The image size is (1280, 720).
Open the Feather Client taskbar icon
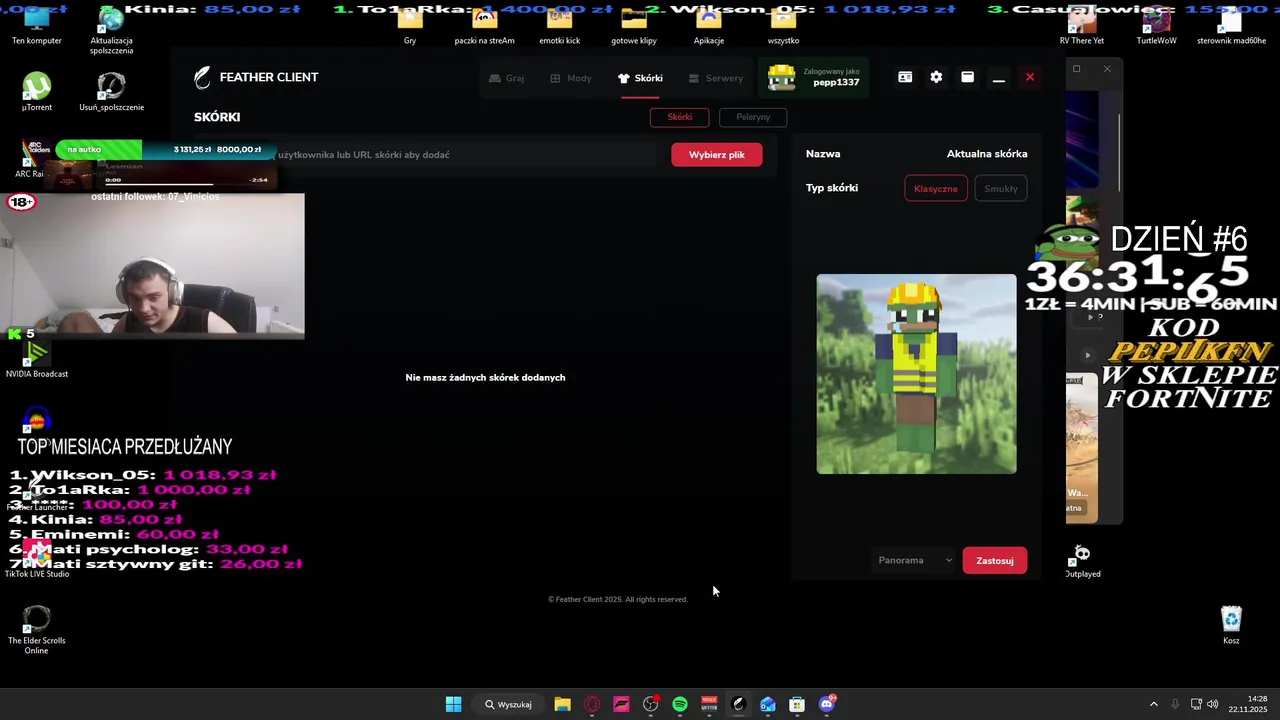(x=738, y=704)
